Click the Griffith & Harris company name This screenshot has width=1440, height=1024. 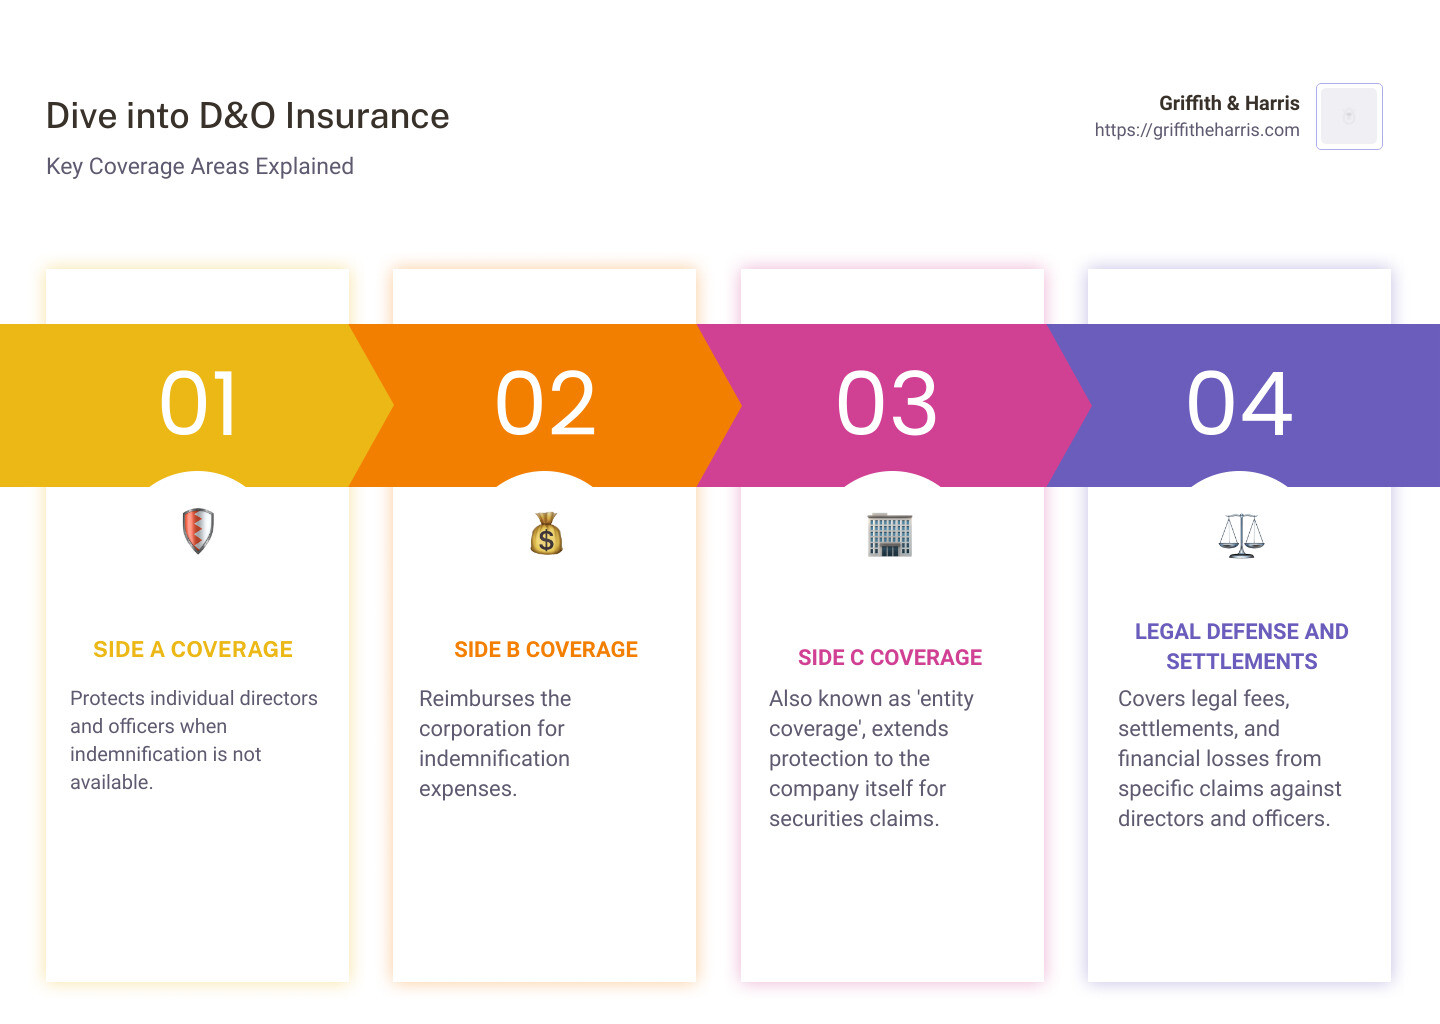point(1229,102)
